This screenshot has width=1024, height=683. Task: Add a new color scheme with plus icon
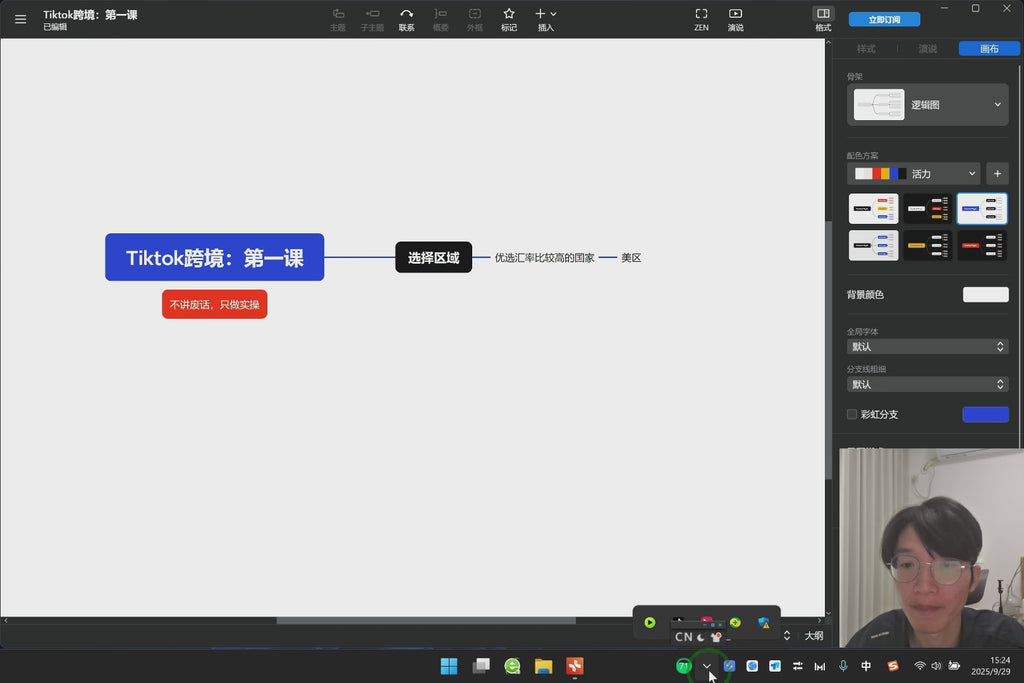tap(997, 173)
